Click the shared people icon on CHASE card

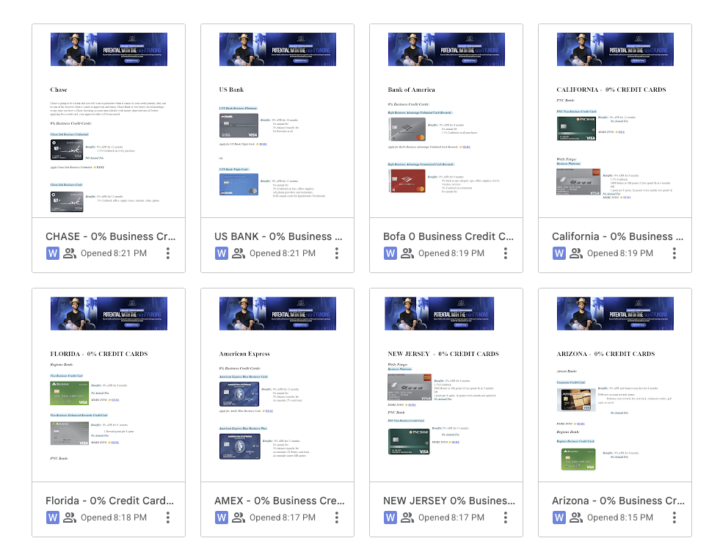coord(70,253)
